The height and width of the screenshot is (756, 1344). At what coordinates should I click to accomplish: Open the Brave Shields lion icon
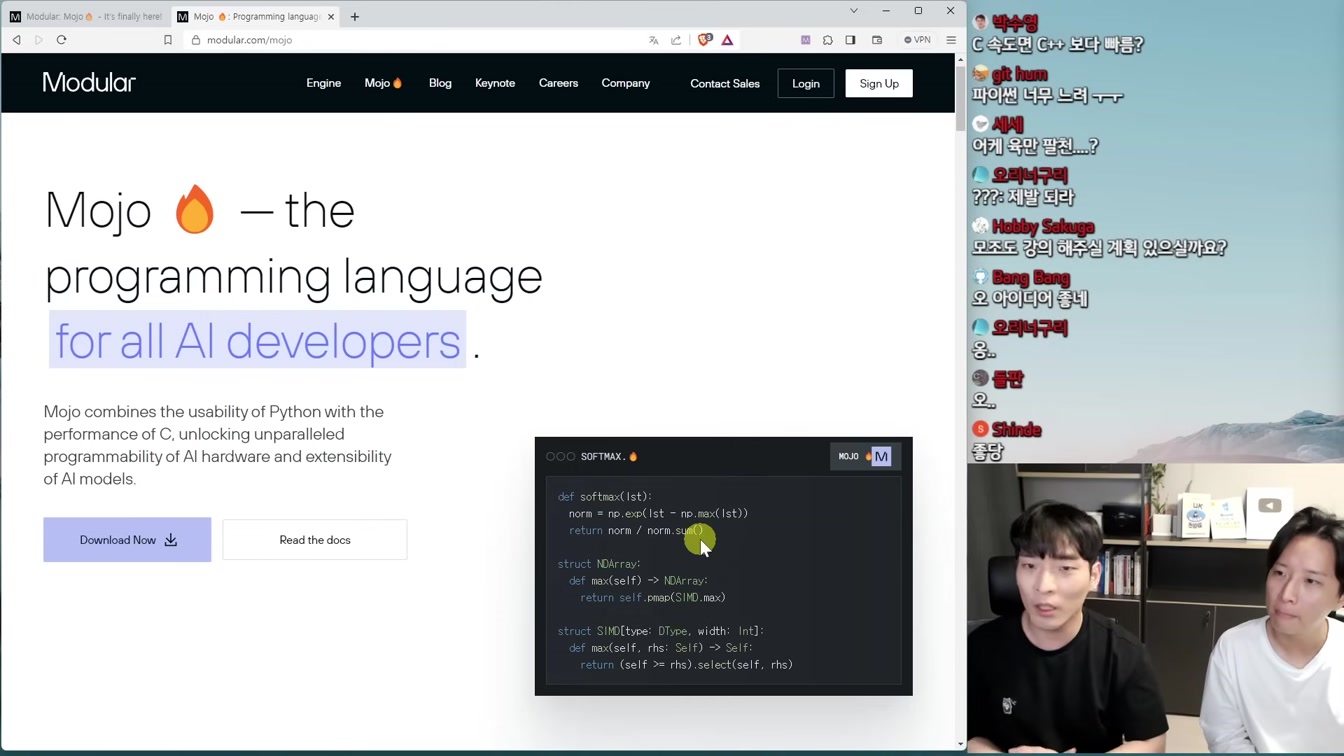(x=705, y=40)
